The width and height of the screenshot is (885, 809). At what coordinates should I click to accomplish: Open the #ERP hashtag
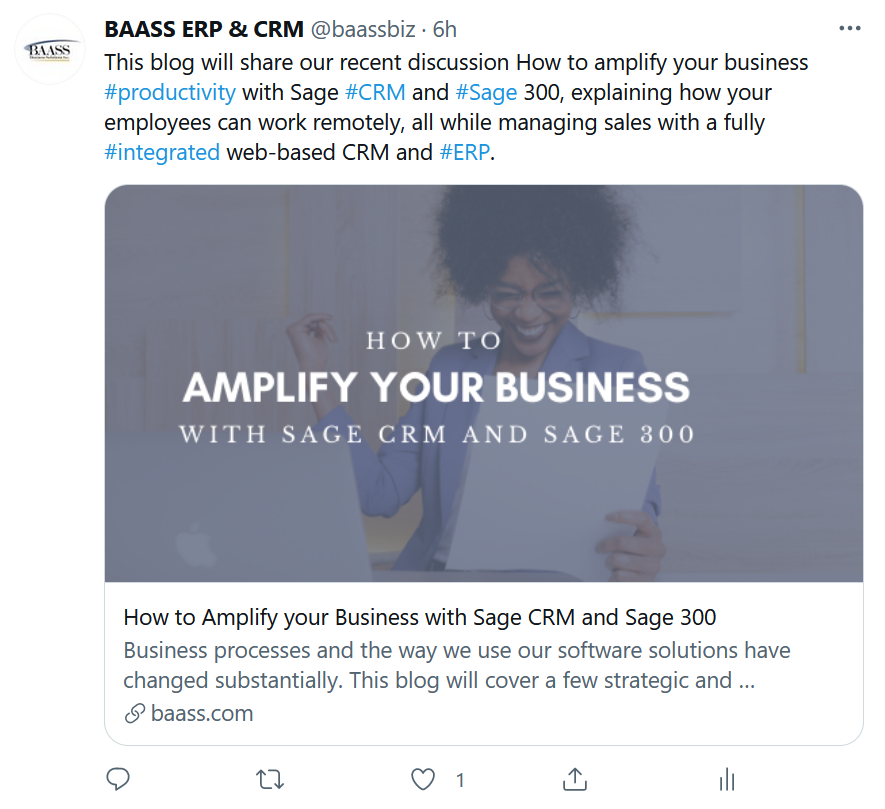(x=465, y=153)
